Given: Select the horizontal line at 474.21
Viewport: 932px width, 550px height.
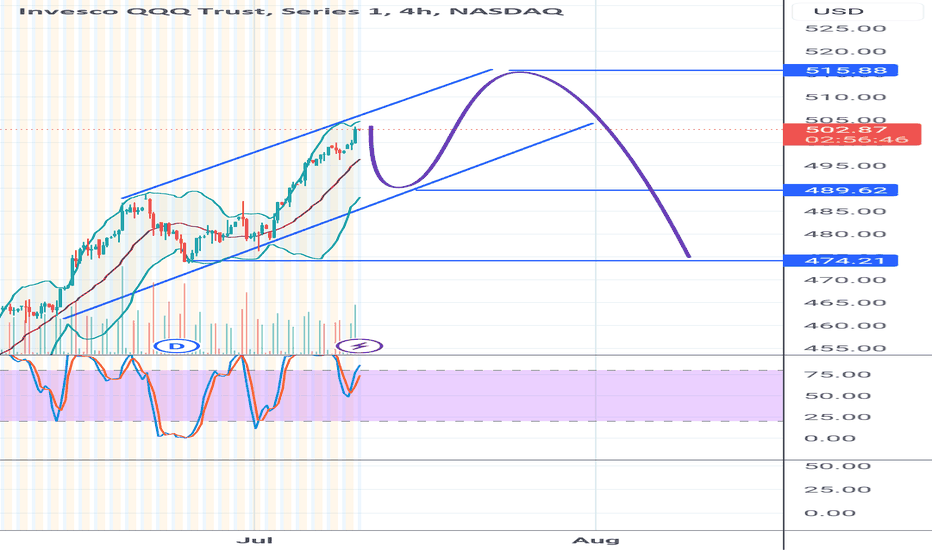Looking at the screenshot, I should tap(487, 260).
